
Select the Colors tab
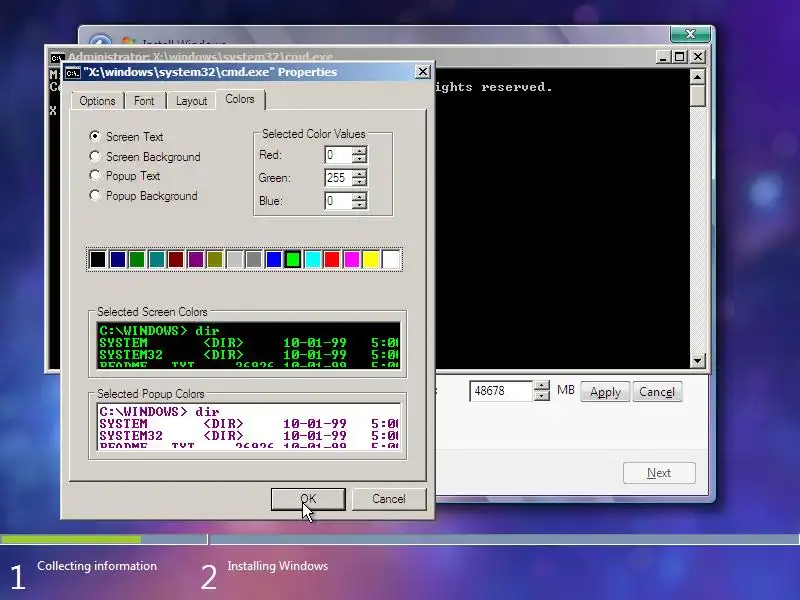[x=240, y=99]
